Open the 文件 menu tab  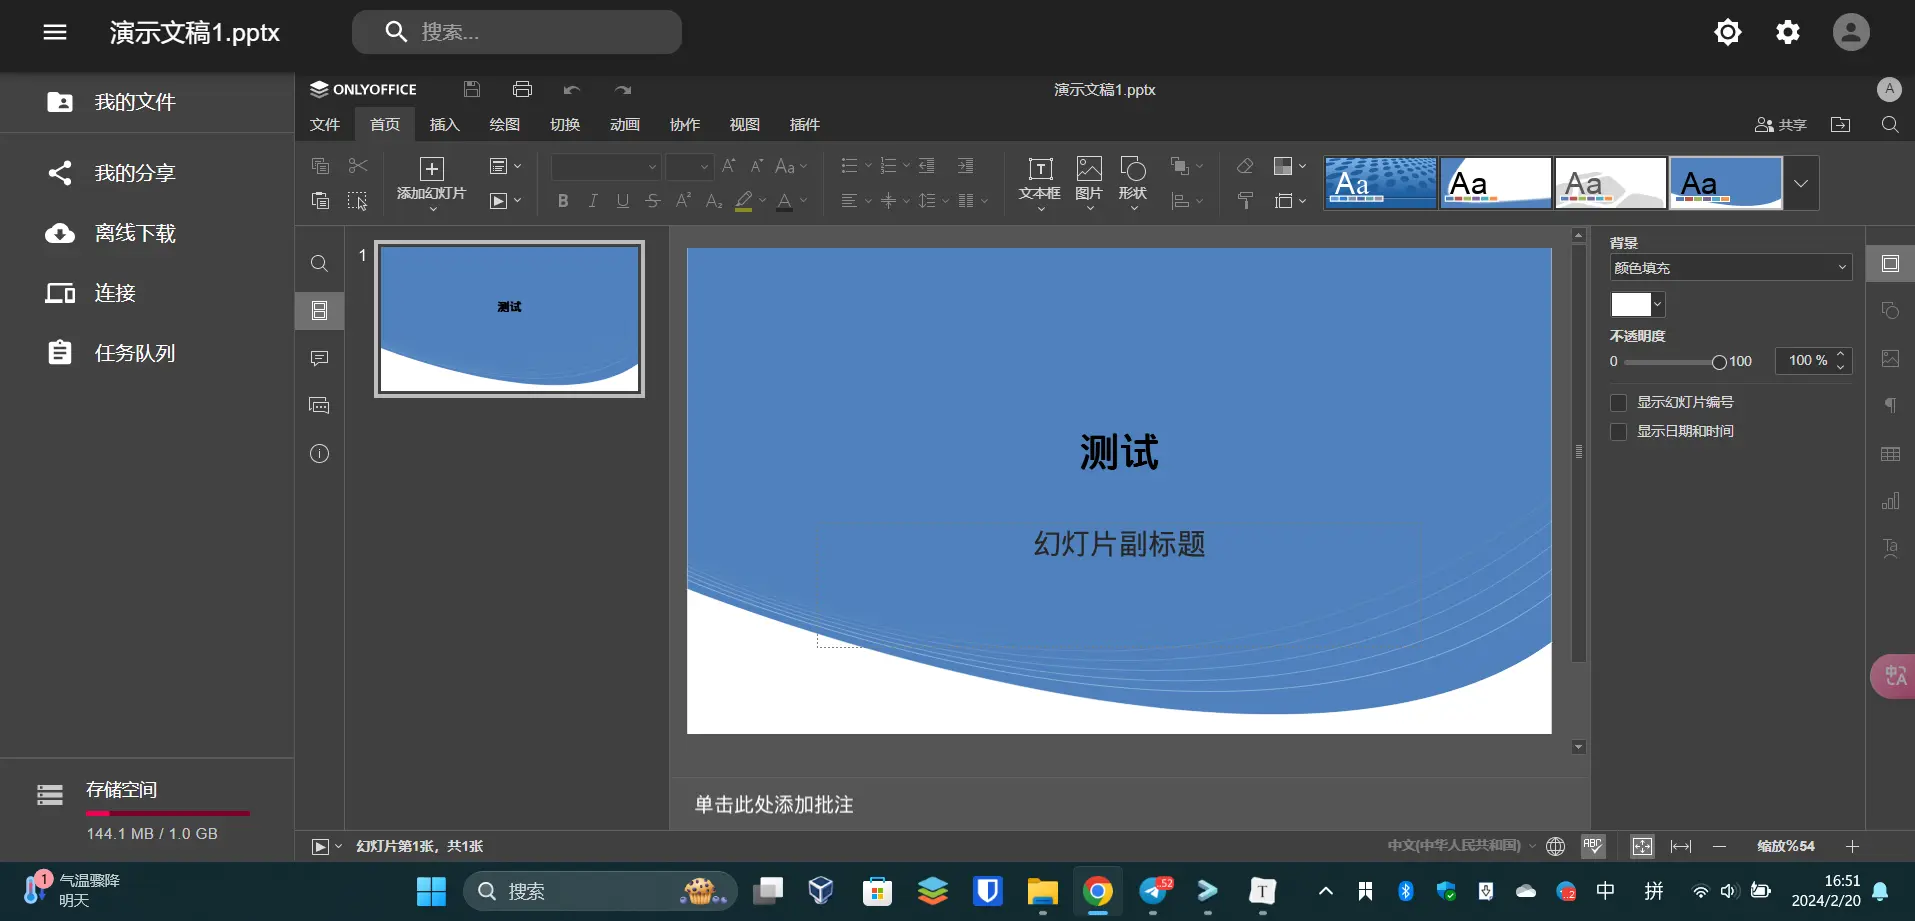pyautogui.click(x=325, y=125)
